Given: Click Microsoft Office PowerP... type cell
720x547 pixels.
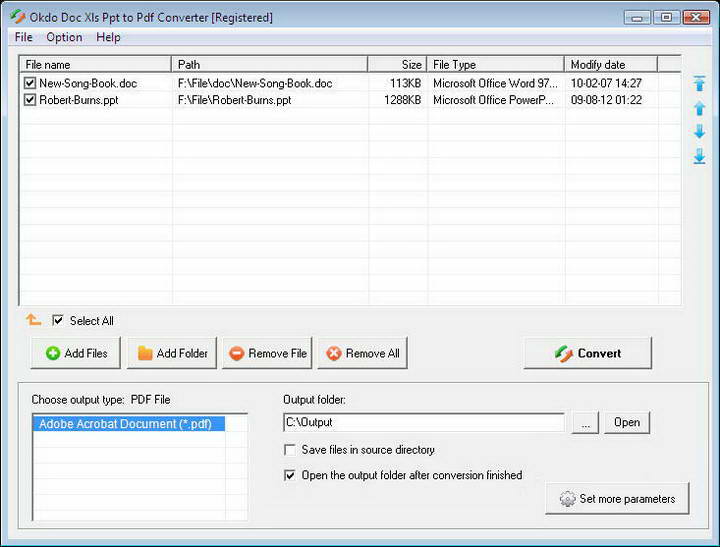Looking at the screenshot, I should coord(493,100).
